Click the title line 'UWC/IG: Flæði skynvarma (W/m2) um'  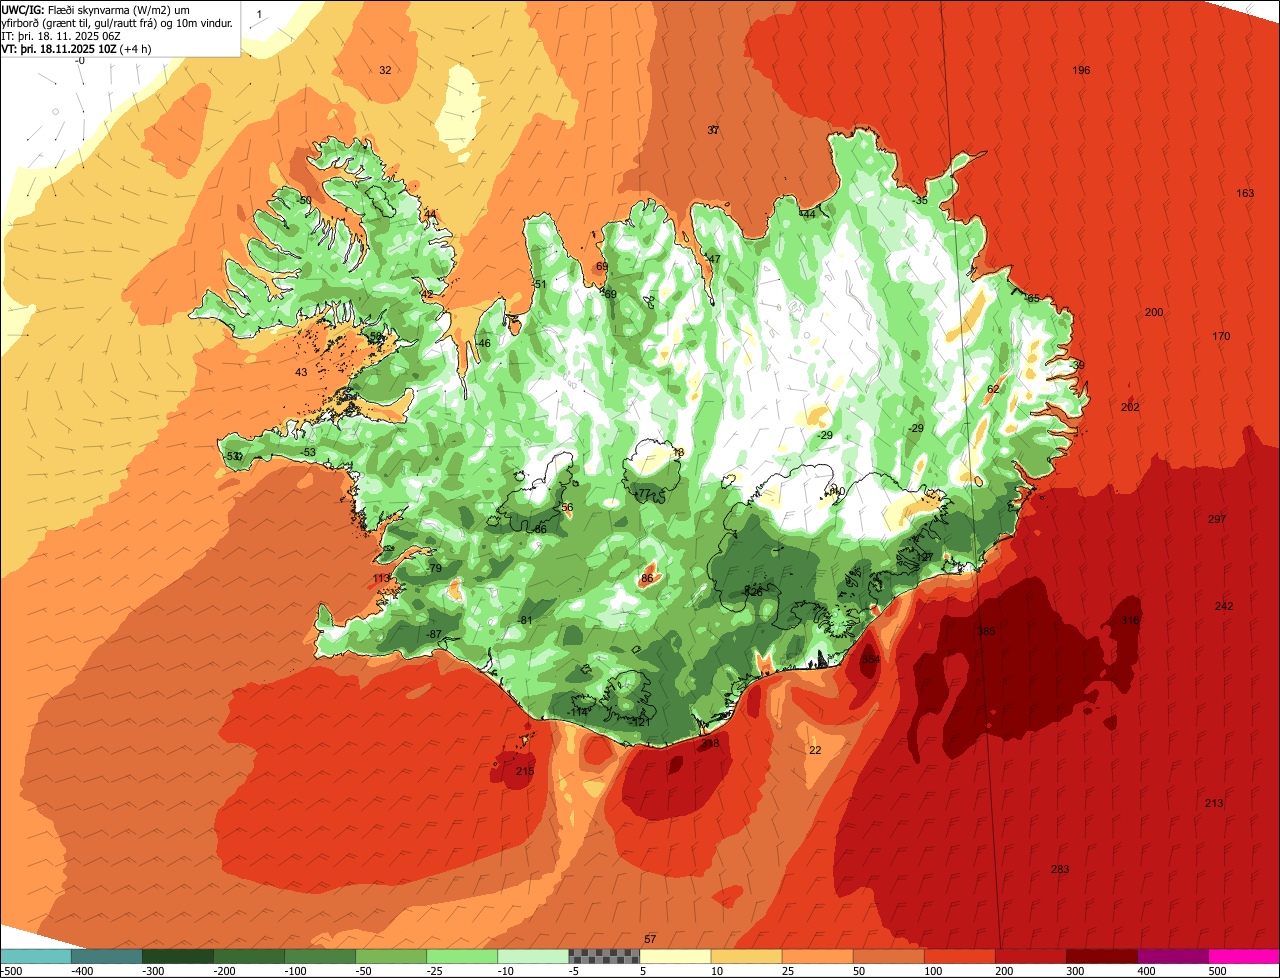96,9
